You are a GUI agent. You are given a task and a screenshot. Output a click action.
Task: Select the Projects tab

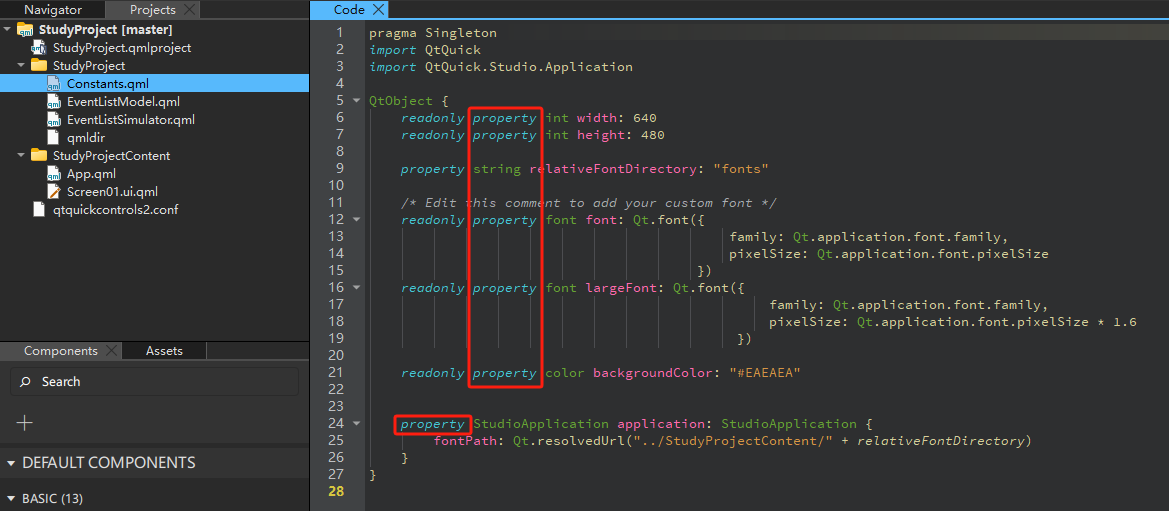click(153, 10)
